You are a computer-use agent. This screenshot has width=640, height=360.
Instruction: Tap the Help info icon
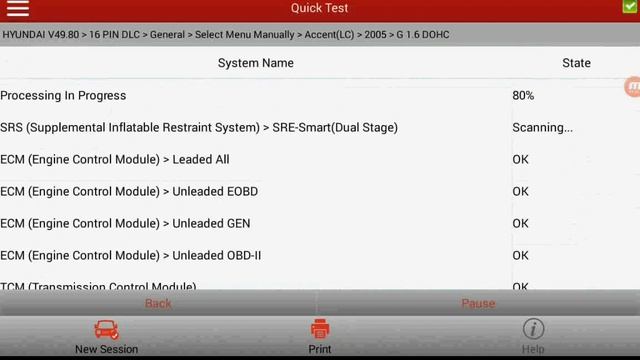533,329
